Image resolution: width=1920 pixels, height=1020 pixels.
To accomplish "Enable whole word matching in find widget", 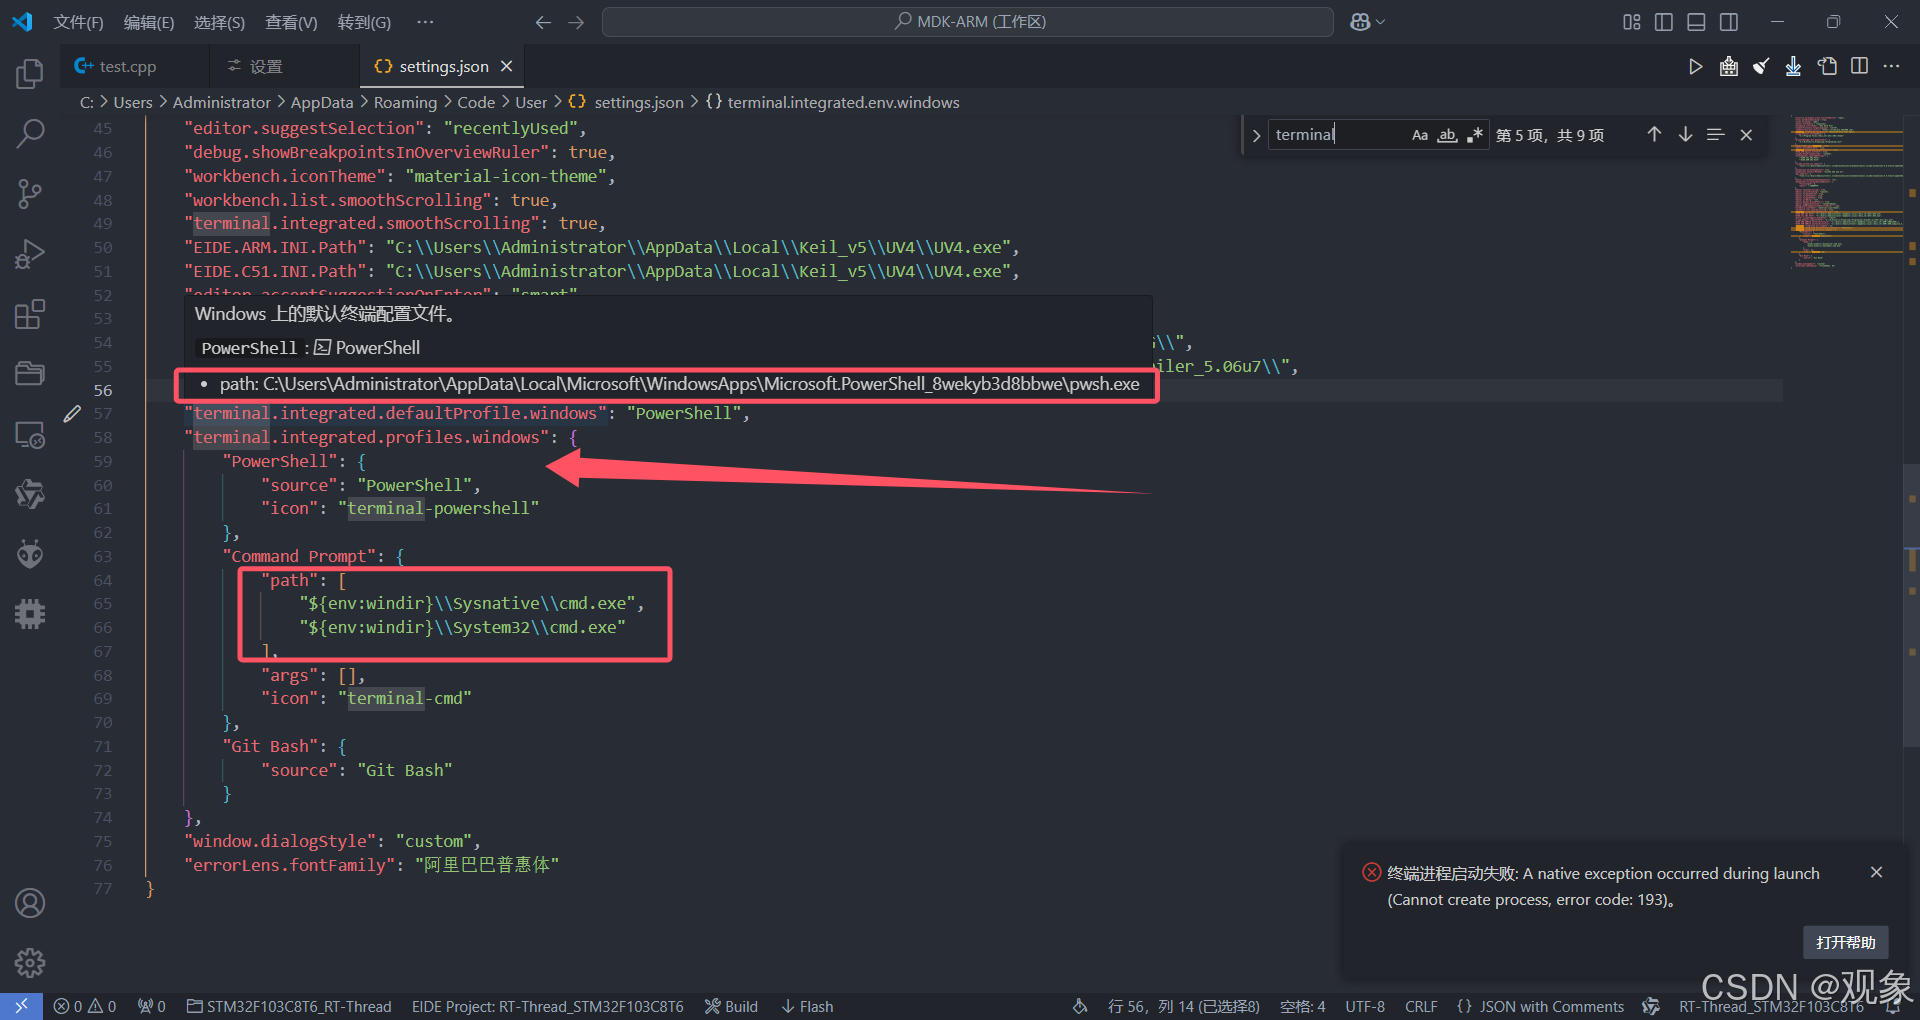I will (x=1446, y=134).
